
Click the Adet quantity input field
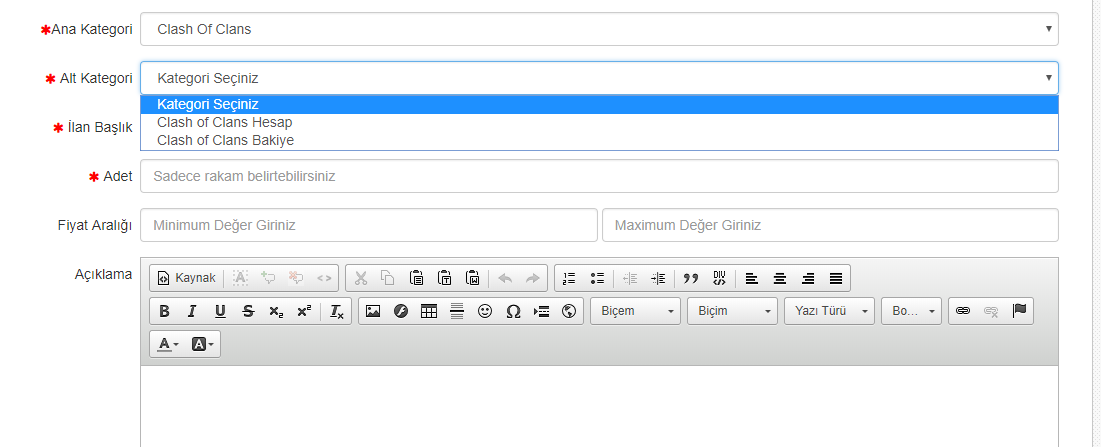[599, 176]
